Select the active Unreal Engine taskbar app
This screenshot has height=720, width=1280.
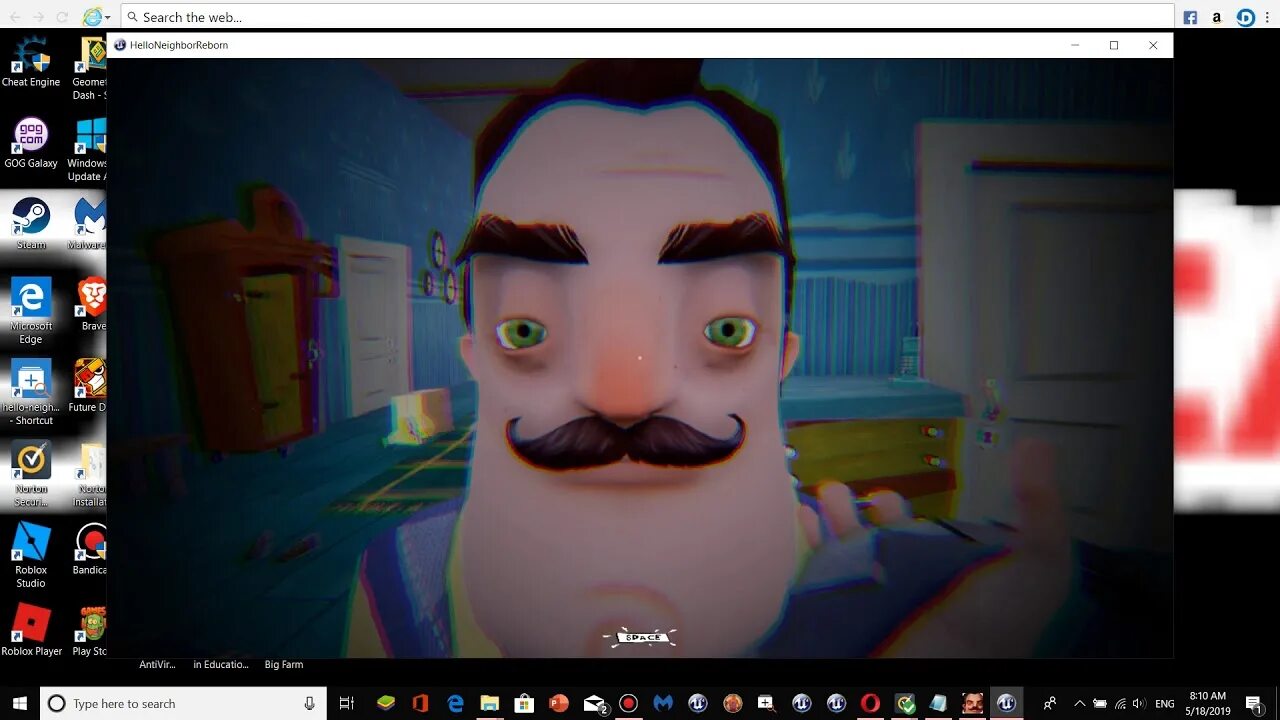tap(1007, 704)
